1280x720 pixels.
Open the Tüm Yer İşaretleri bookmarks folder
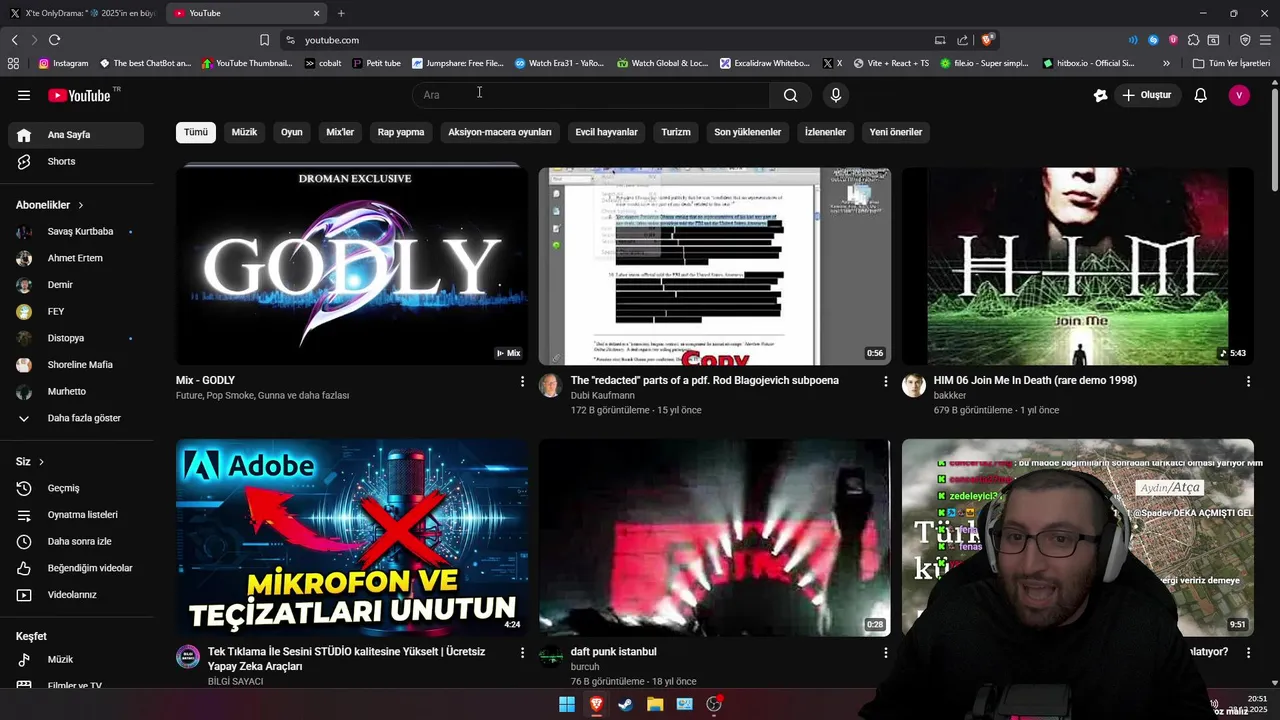pos(1231,63)
